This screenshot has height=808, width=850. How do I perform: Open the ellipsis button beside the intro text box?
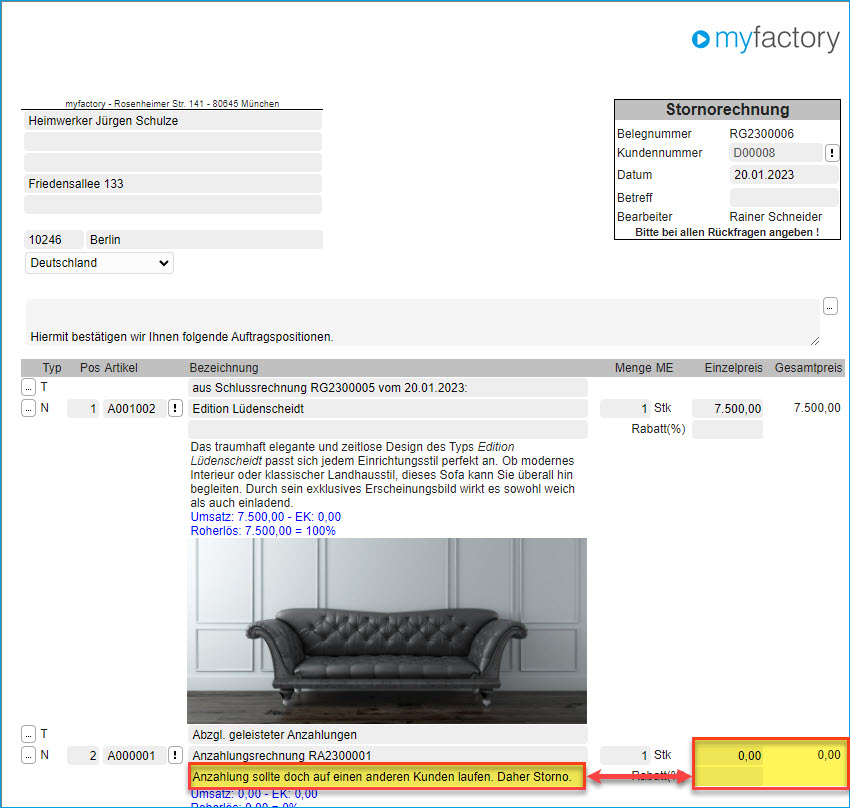(x=830, y=306)
